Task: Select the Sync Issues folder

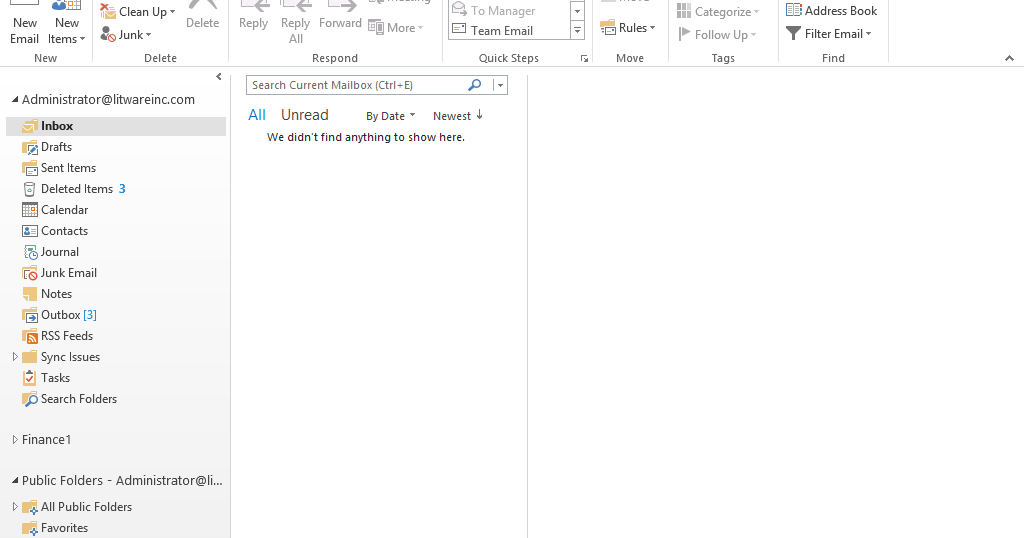Action: (x=70, y=356)
